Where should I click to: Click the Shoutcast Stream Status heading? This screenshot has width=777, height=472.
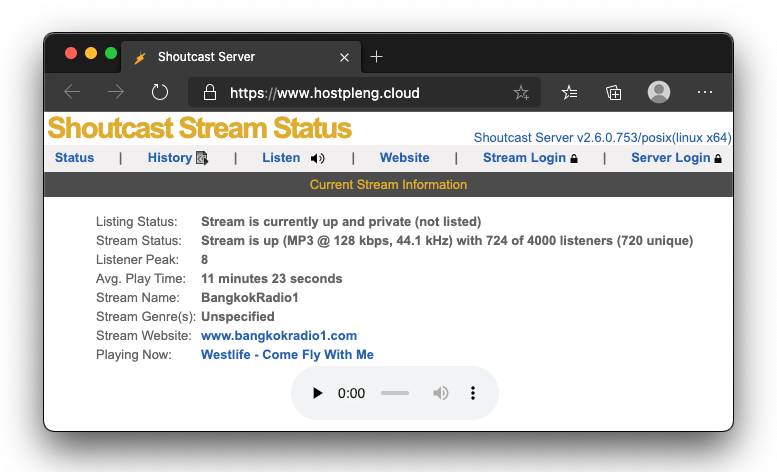(200, 128)
